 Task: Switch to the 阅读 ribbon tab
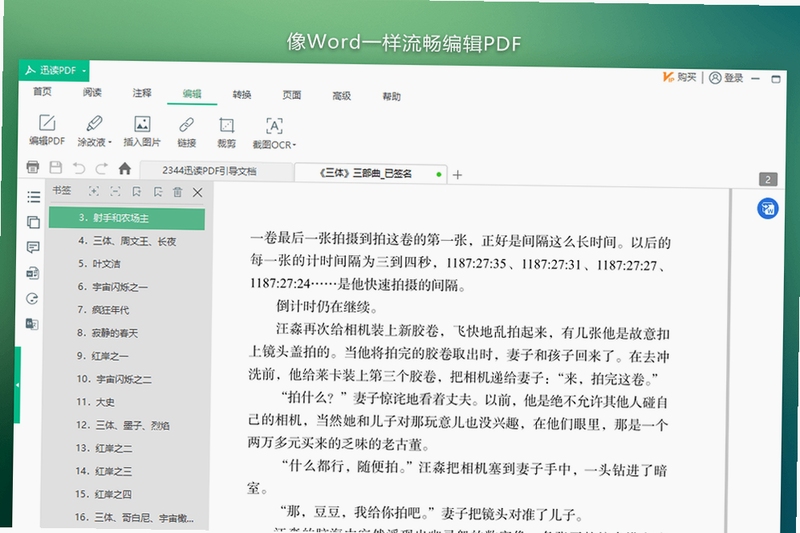pyautogui.click(x=92, y=92)
